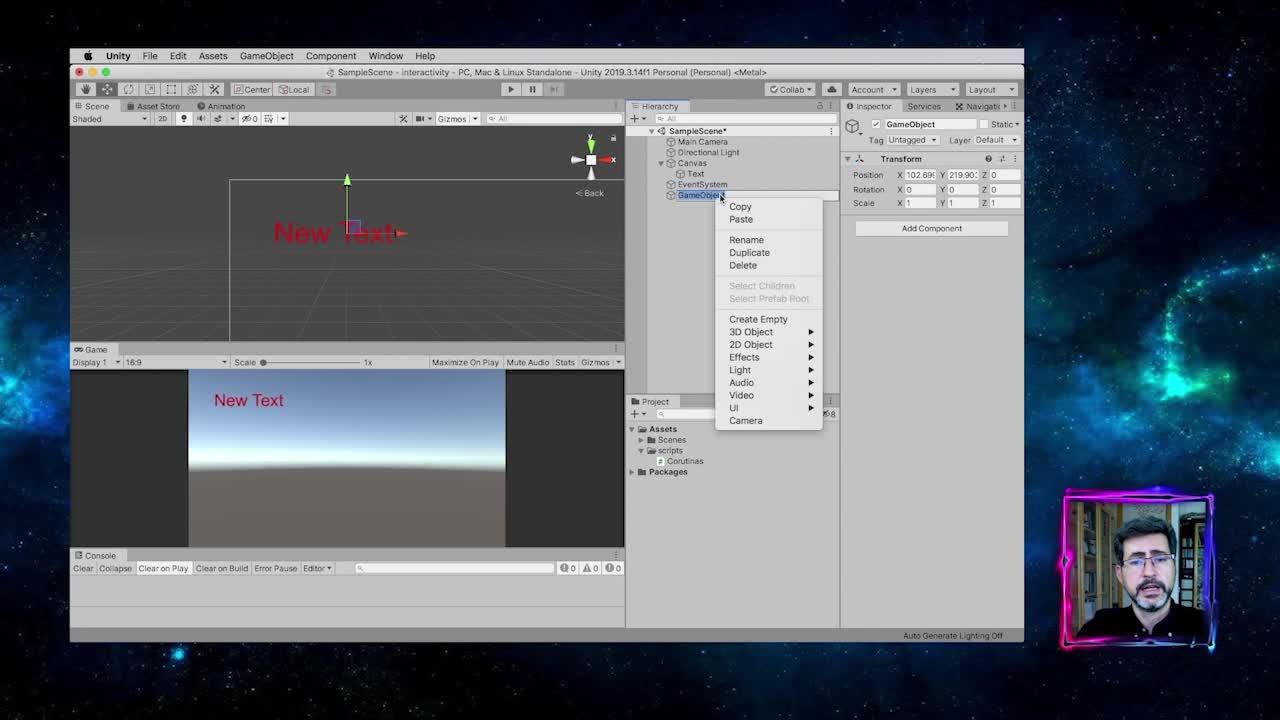Click Add Component button
1280x720 pixels.
pyautogui.click(x=932, y=228)
